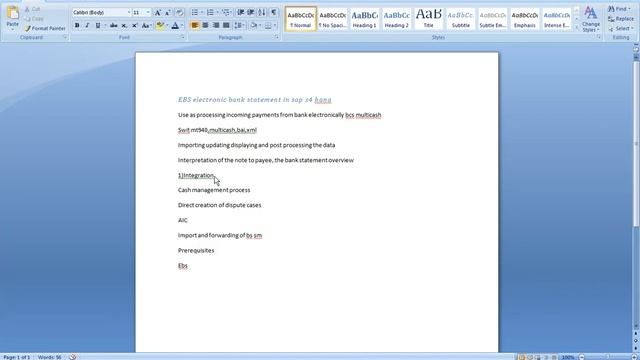This screenshot has width=640, height=360.
Task: Click the zoom slider handle
Action: tap(608, 357)
